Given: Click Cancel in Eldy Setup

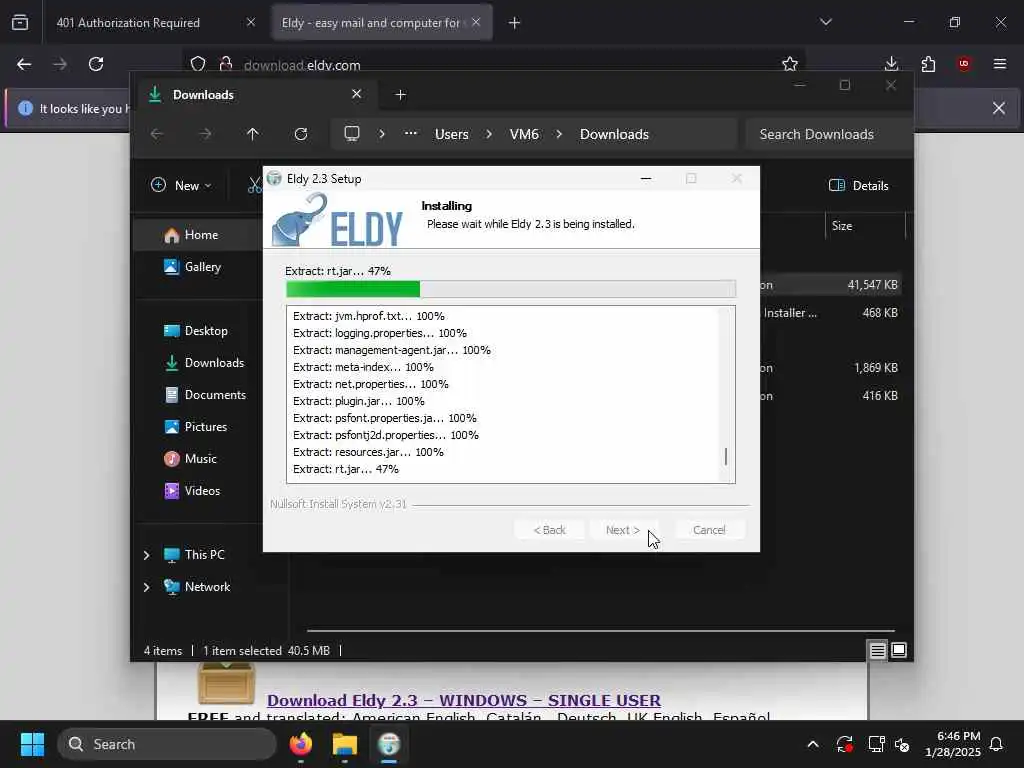Looking at the screenshot, I should pyautogui.click(x=709, y=530).
